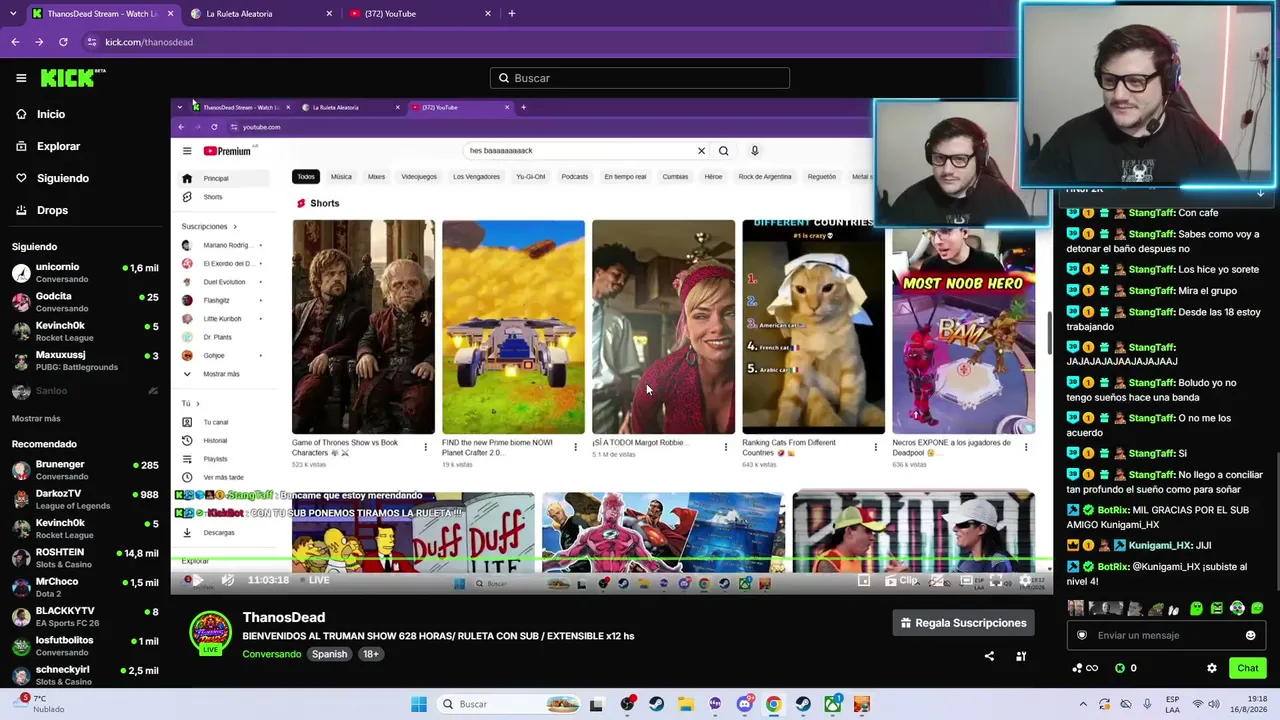This screenshot has height=720, width=1280.
Task: Open the Windows Start menu
Action: click(419, 704)
